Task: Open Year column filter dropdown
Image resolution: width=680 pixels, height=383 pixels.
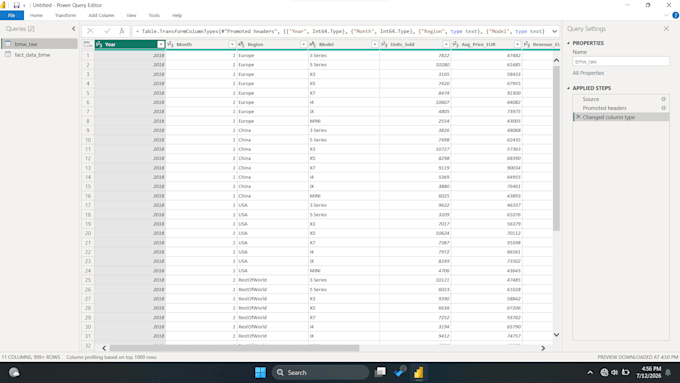Action: pos(161,44)
